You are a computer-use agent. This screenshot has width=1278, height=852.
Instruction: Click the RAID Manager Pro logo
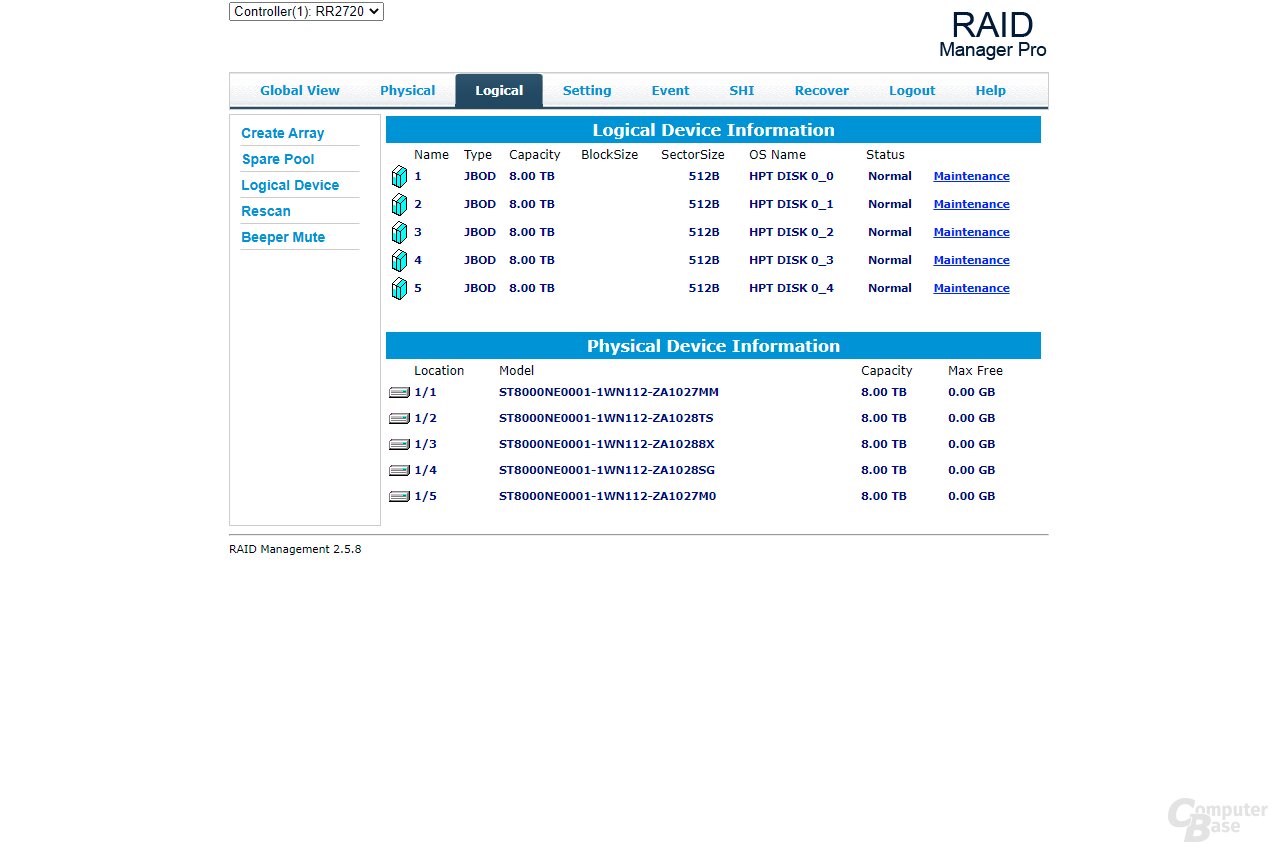993,34
